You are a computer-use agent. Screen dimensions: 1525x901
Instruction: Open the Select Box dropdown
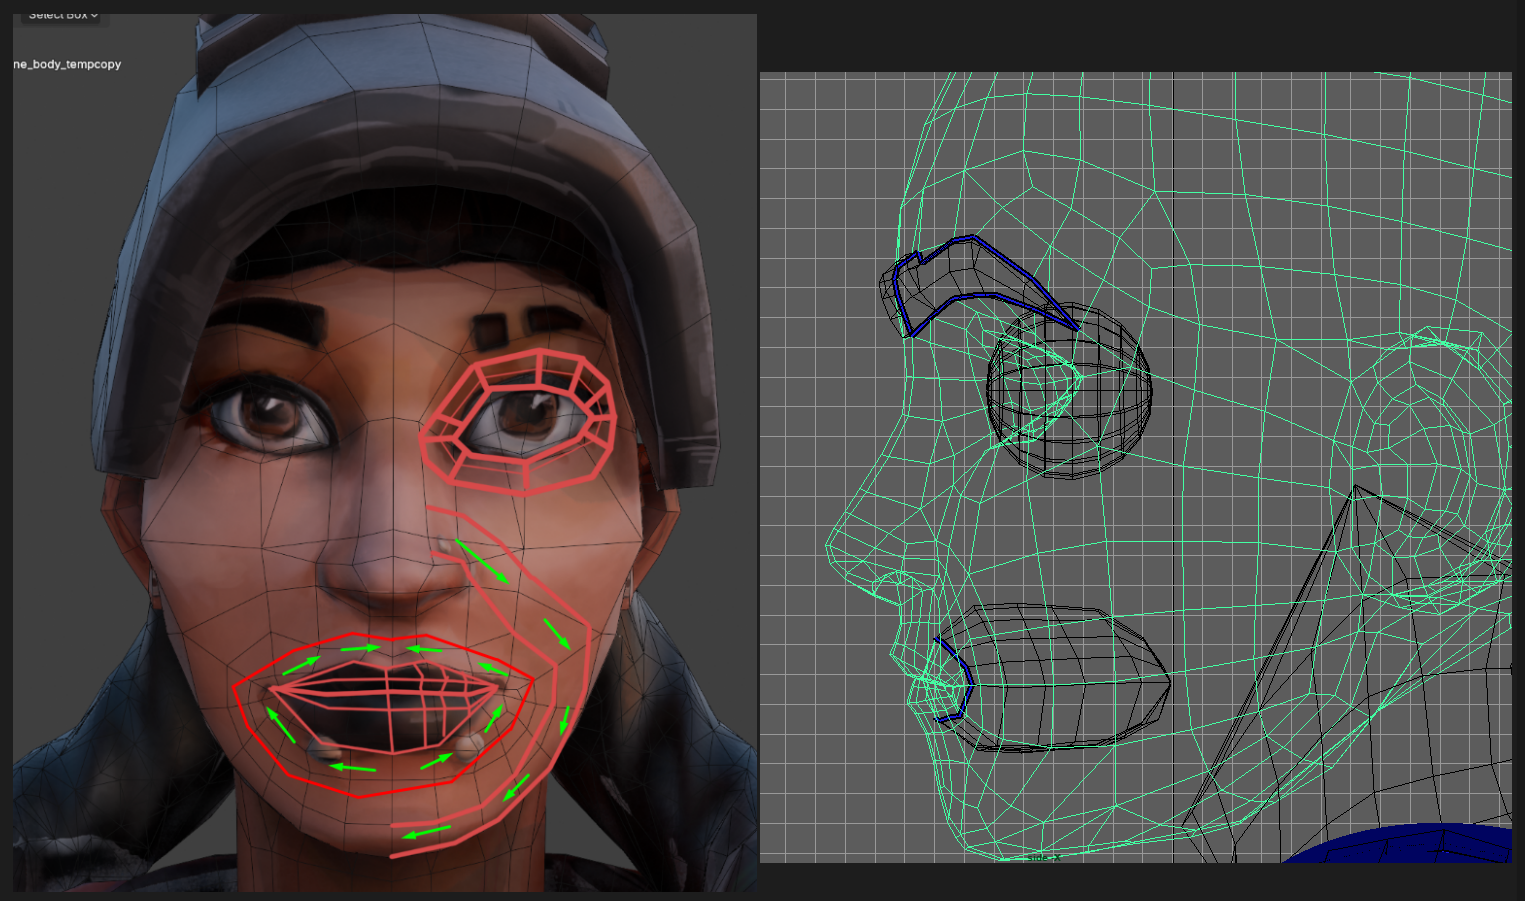[x=63, y=15]
